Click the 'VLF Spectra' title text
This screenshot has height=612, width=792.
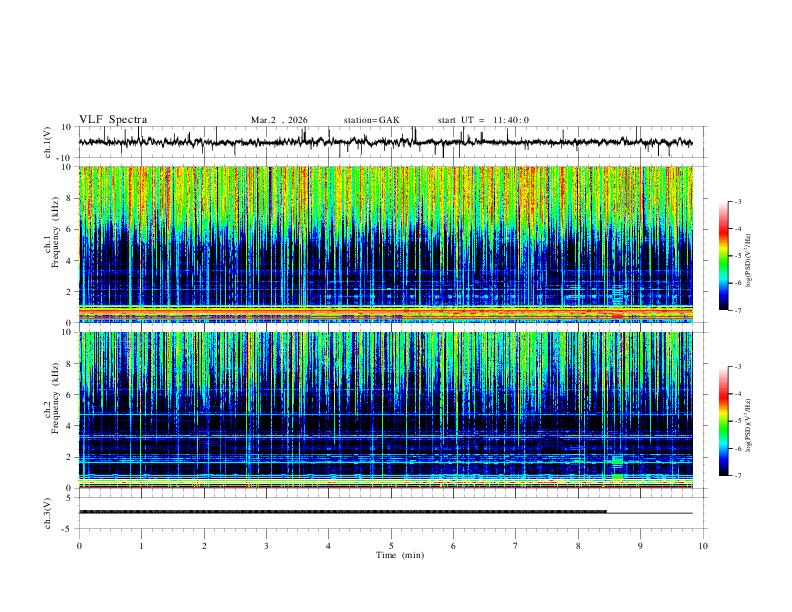[113, 120]
